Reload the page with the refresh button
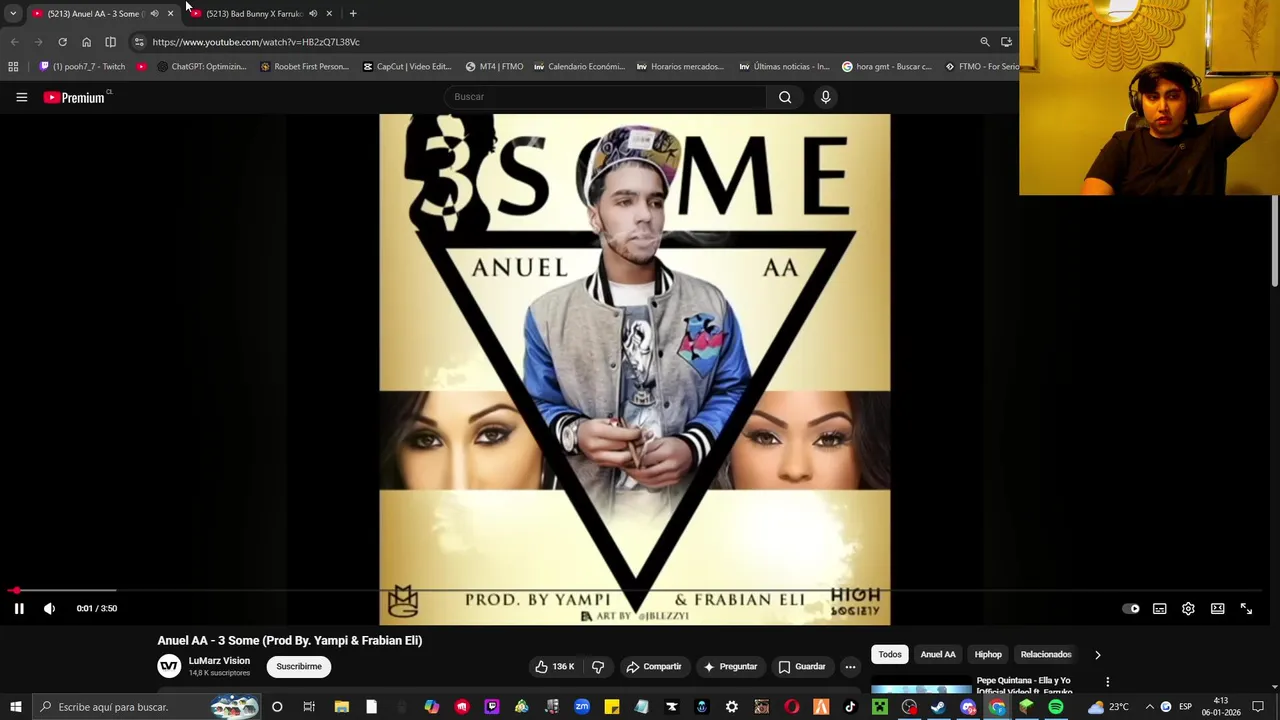1280x720 pixels. click(x=62, y=42)
